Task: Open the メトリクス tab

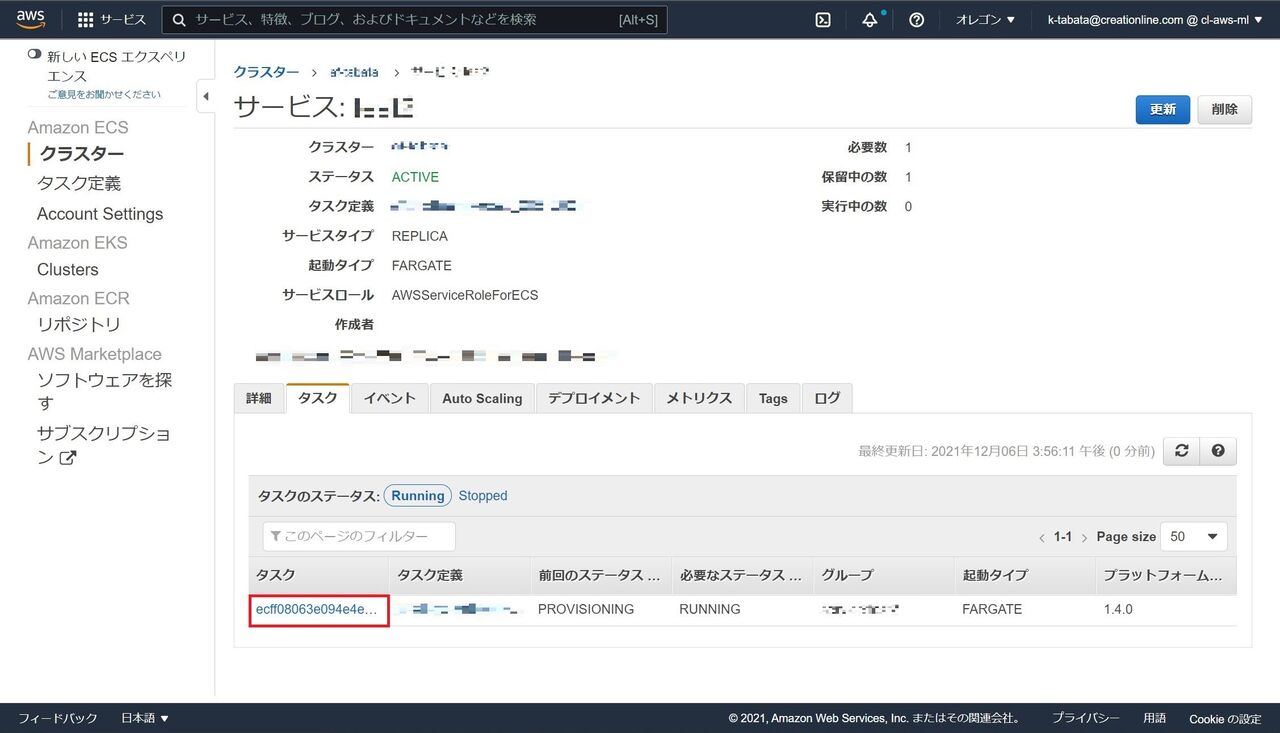Action: [x=700, y=398]
